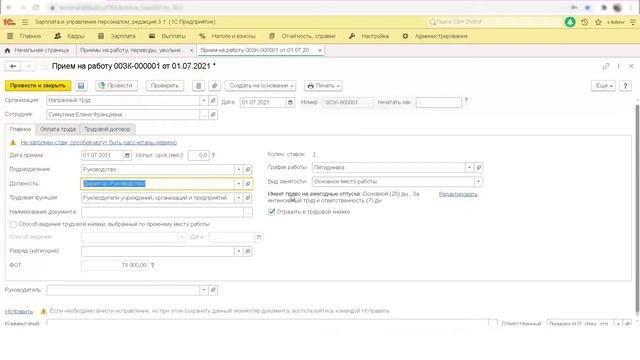Screen dimensions: 640x360
Task: Click the Проверить button
Action: click(x=165, y=86)
